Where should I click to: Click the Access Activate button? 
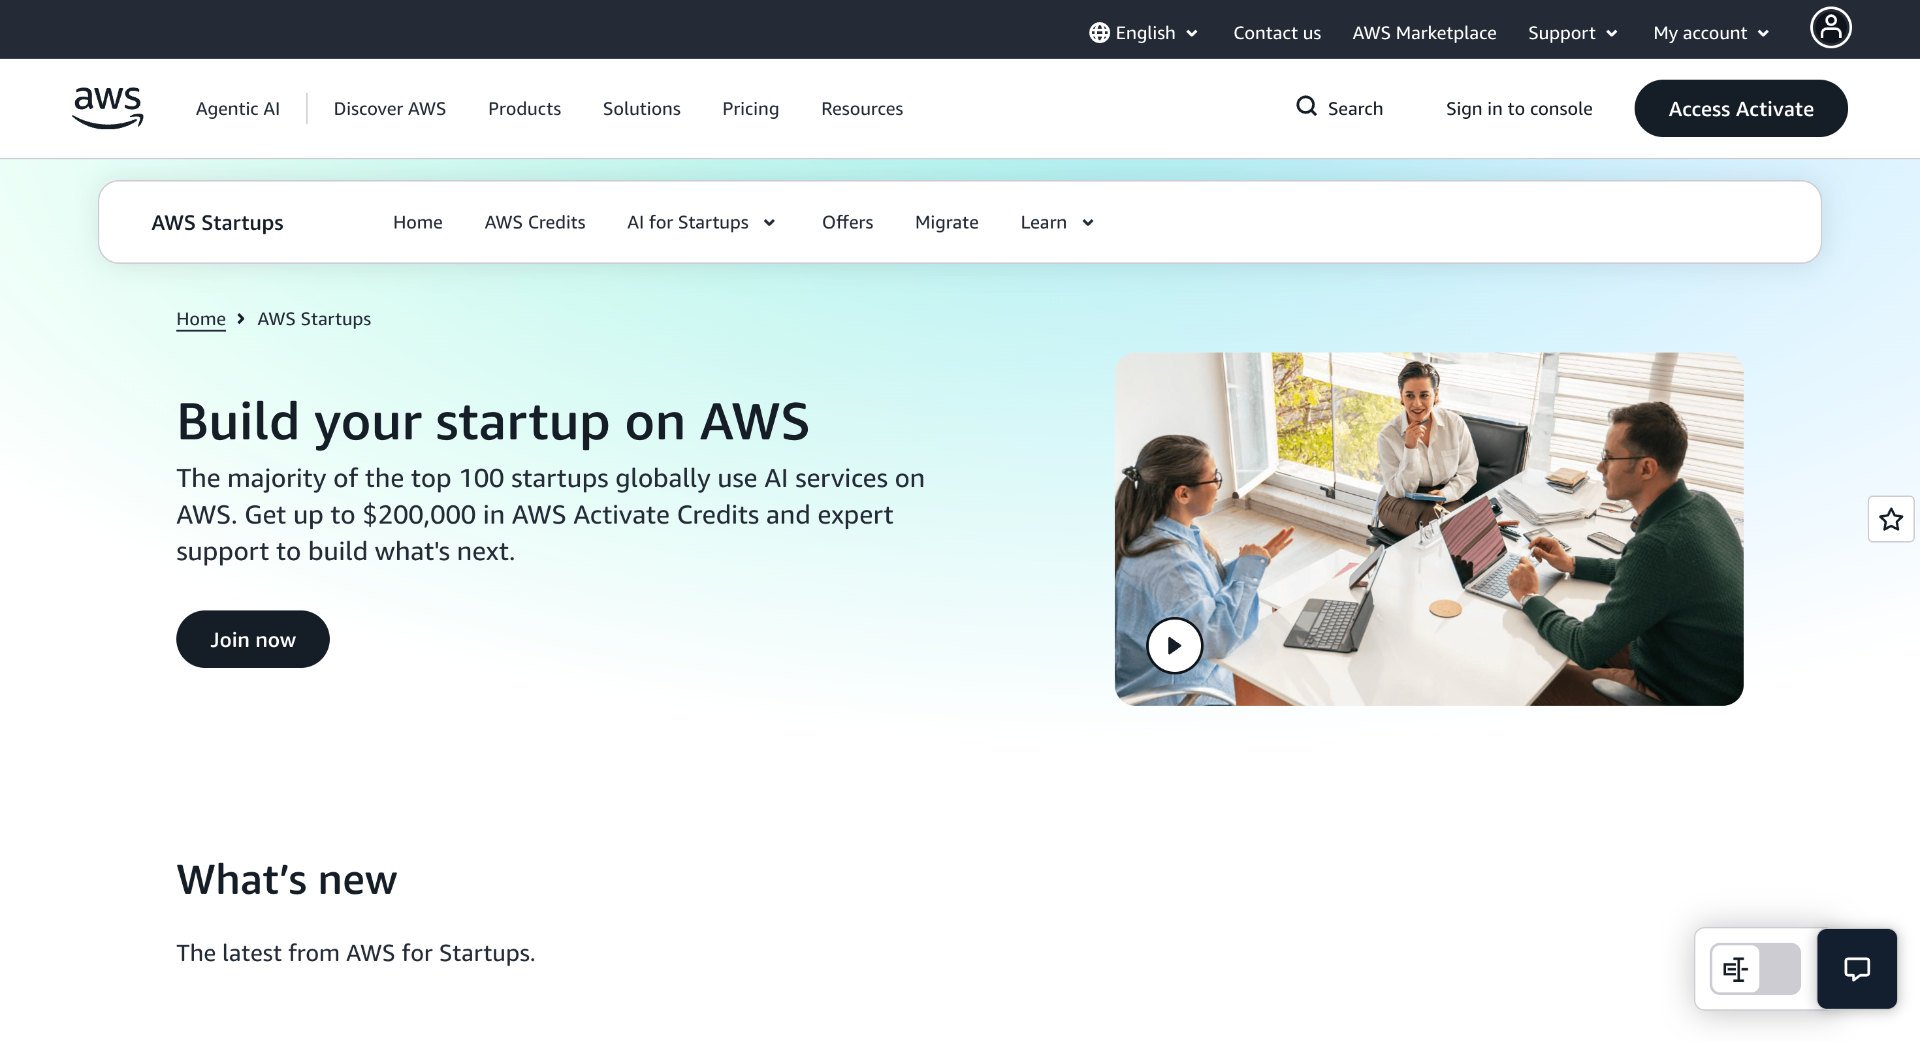point(1740,108)
